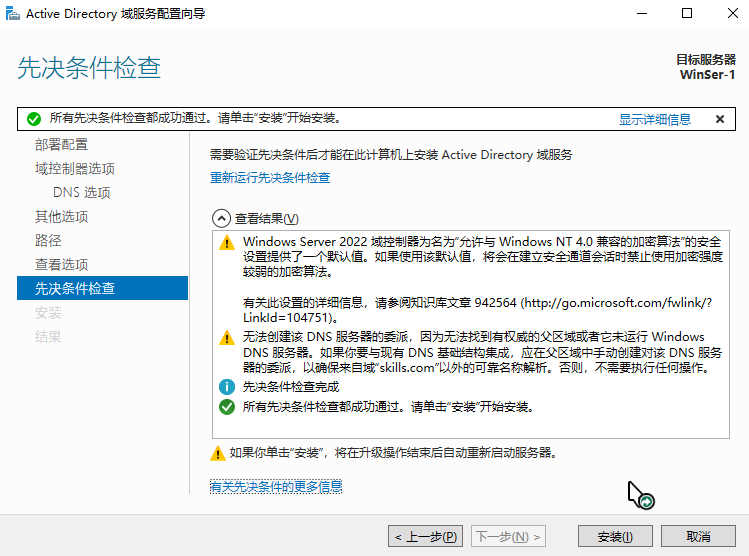Click the 查看结果(V) label

(267, 219)
